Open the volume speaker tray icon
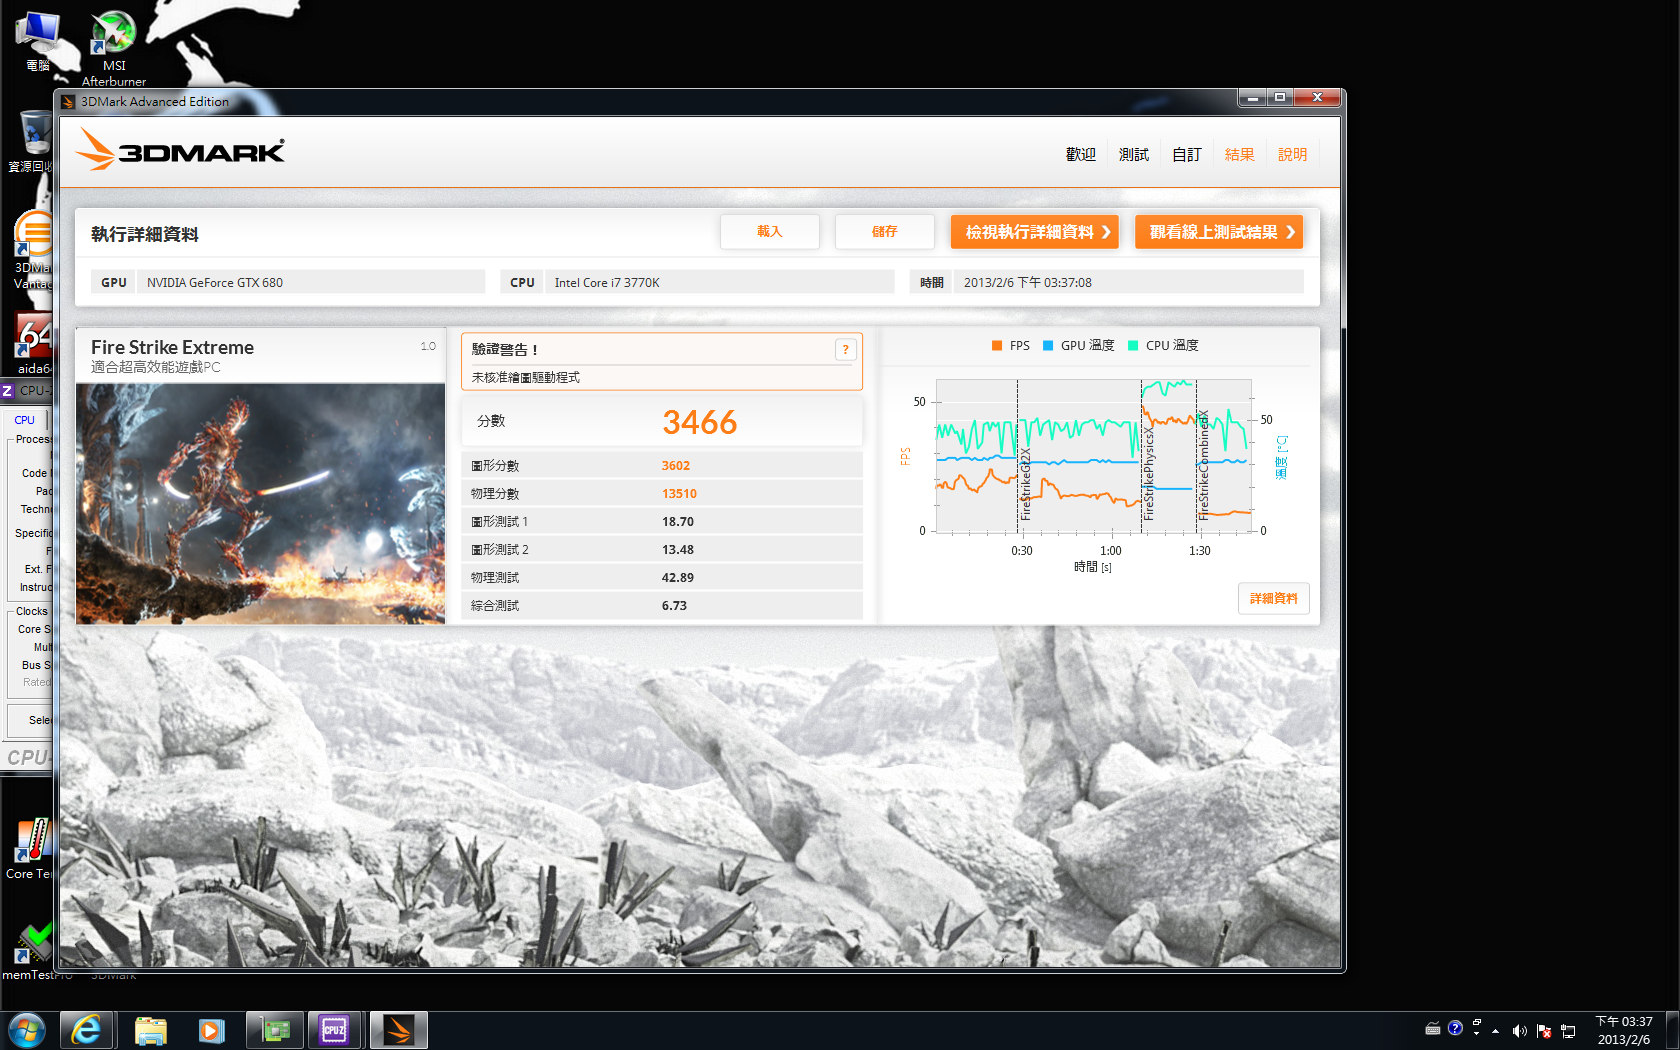Screen dimensions: 1680x1050 point(1519,1030)
